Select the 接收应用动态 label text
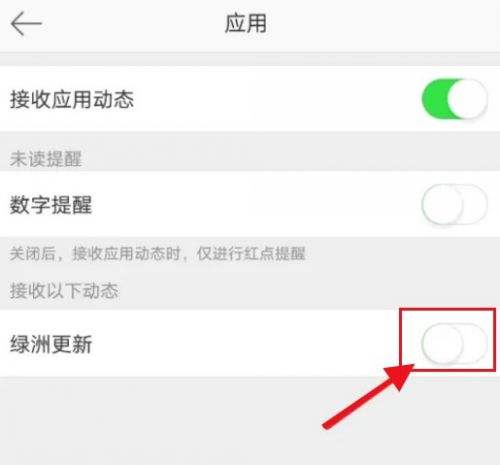The image size is (500, 465). [72, 99]
